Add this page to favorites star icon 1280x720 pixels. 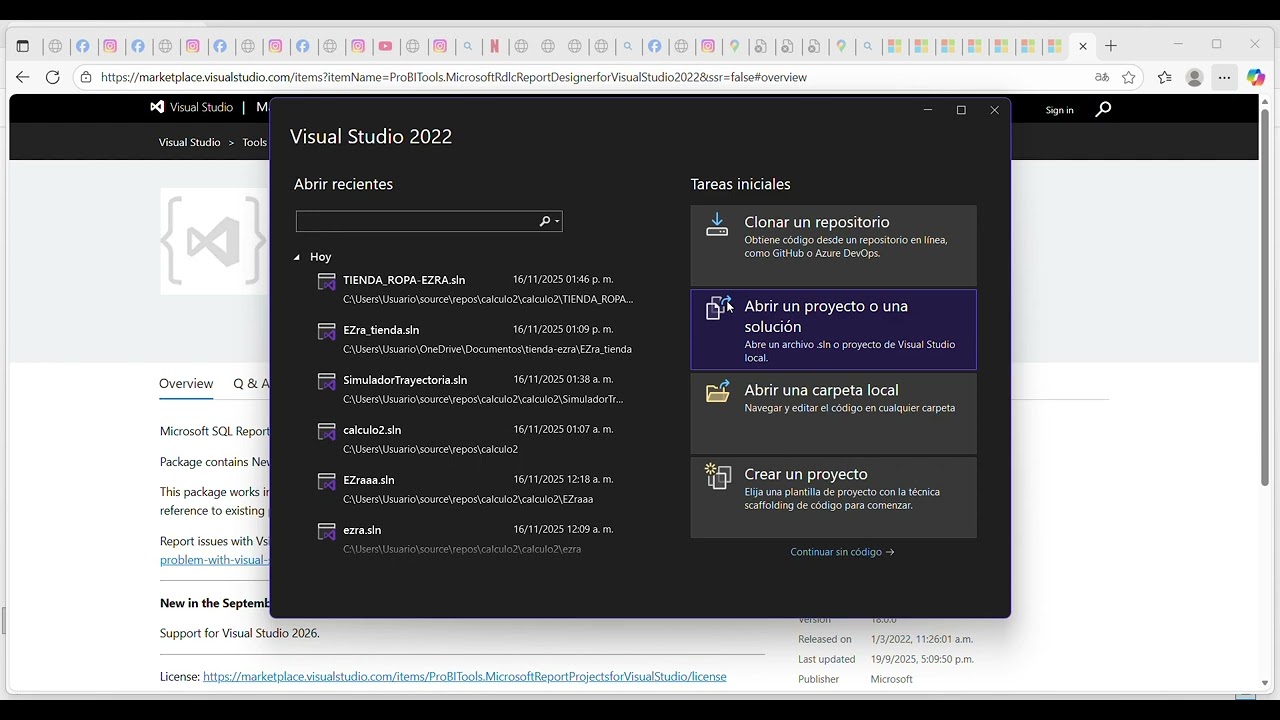point(1129,77)
